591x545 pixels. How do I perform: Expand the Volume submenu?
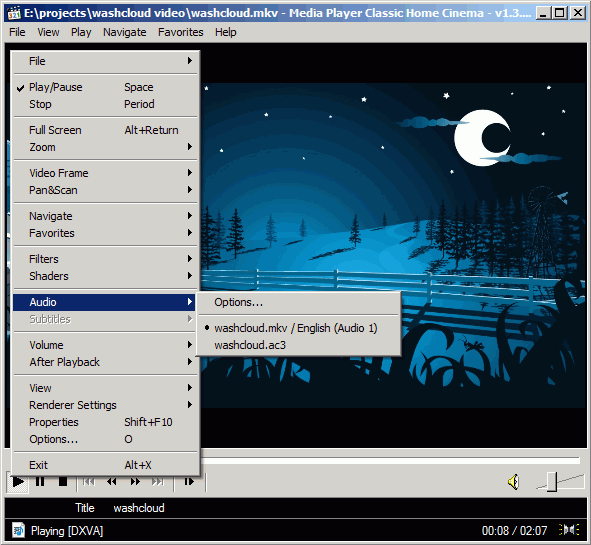(x=105, y=345)
